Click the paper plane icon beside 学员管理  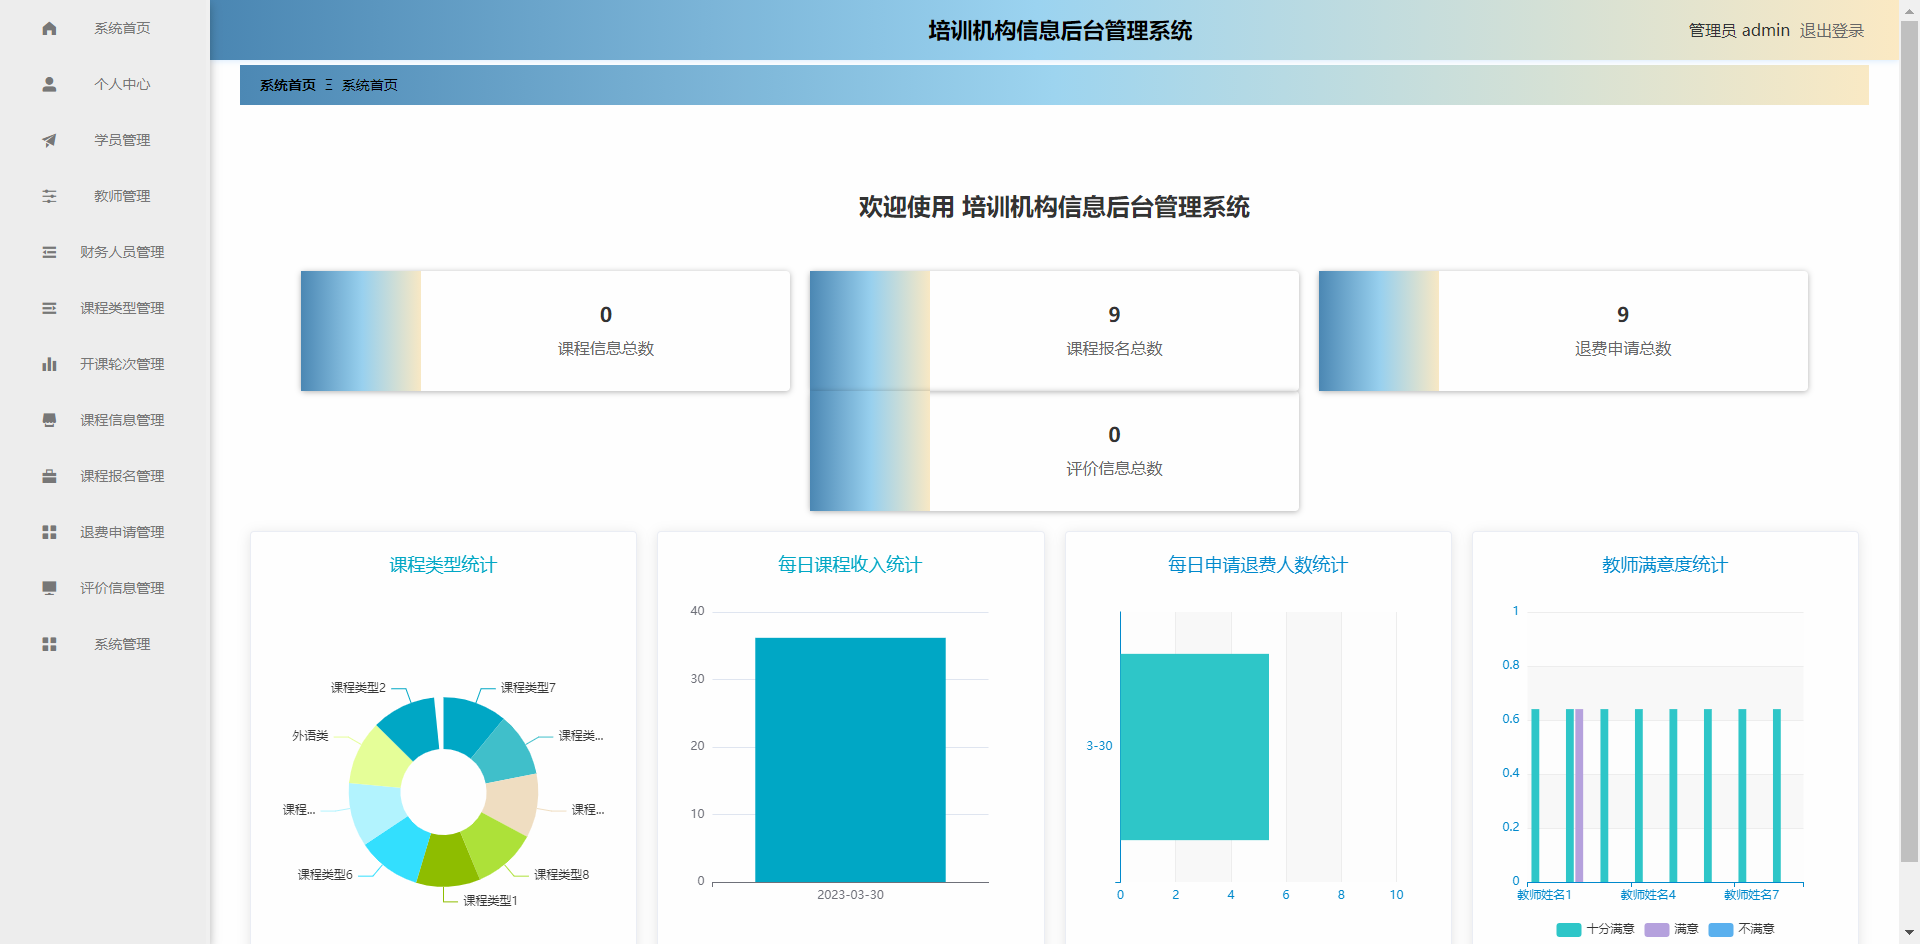49,140
